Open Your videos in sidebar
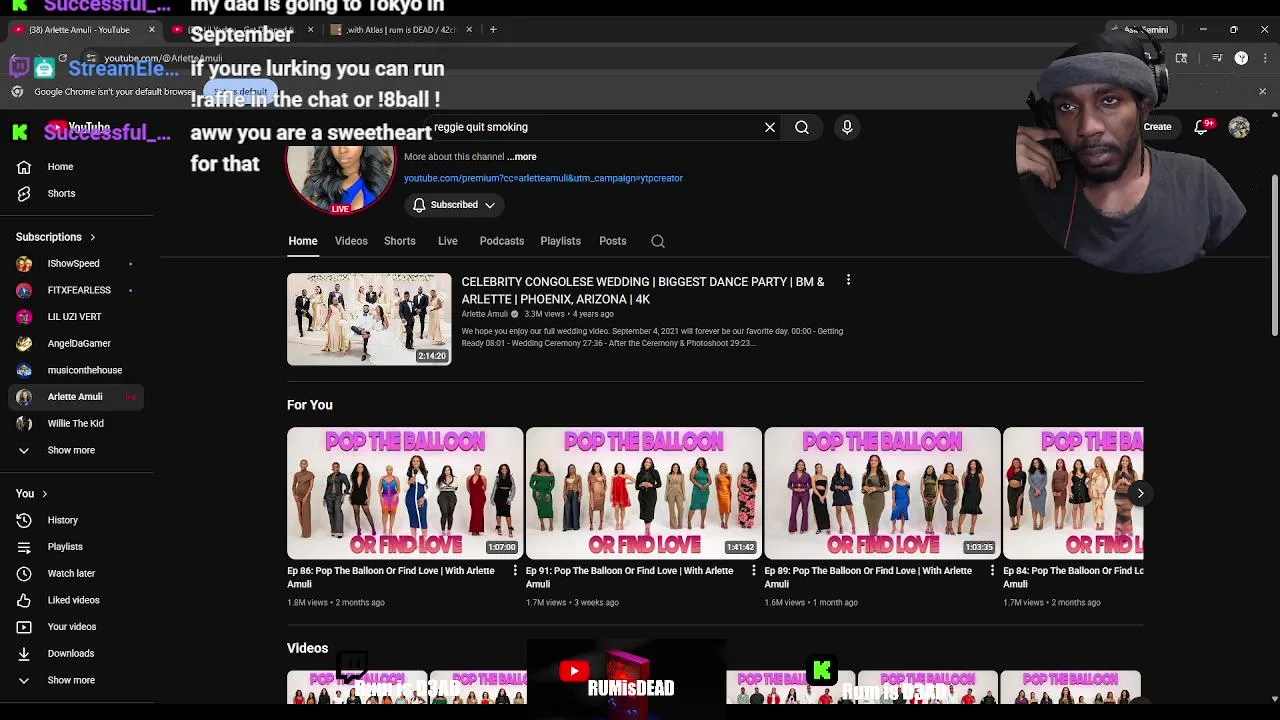The height and width of the screenshot is (720, 1280). pyautogui.click(x=72, y=627)
